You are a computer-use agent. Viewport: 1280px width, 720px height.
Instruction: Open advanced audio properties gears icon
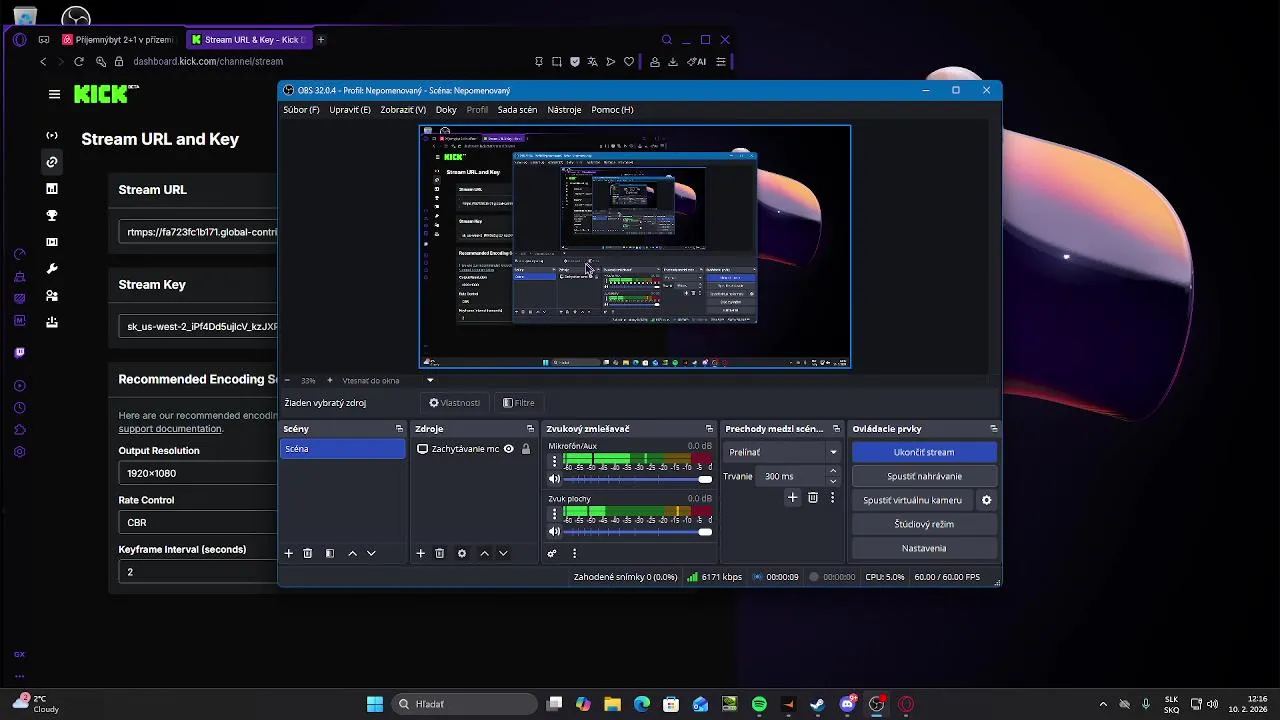click(x=552, y=553)
